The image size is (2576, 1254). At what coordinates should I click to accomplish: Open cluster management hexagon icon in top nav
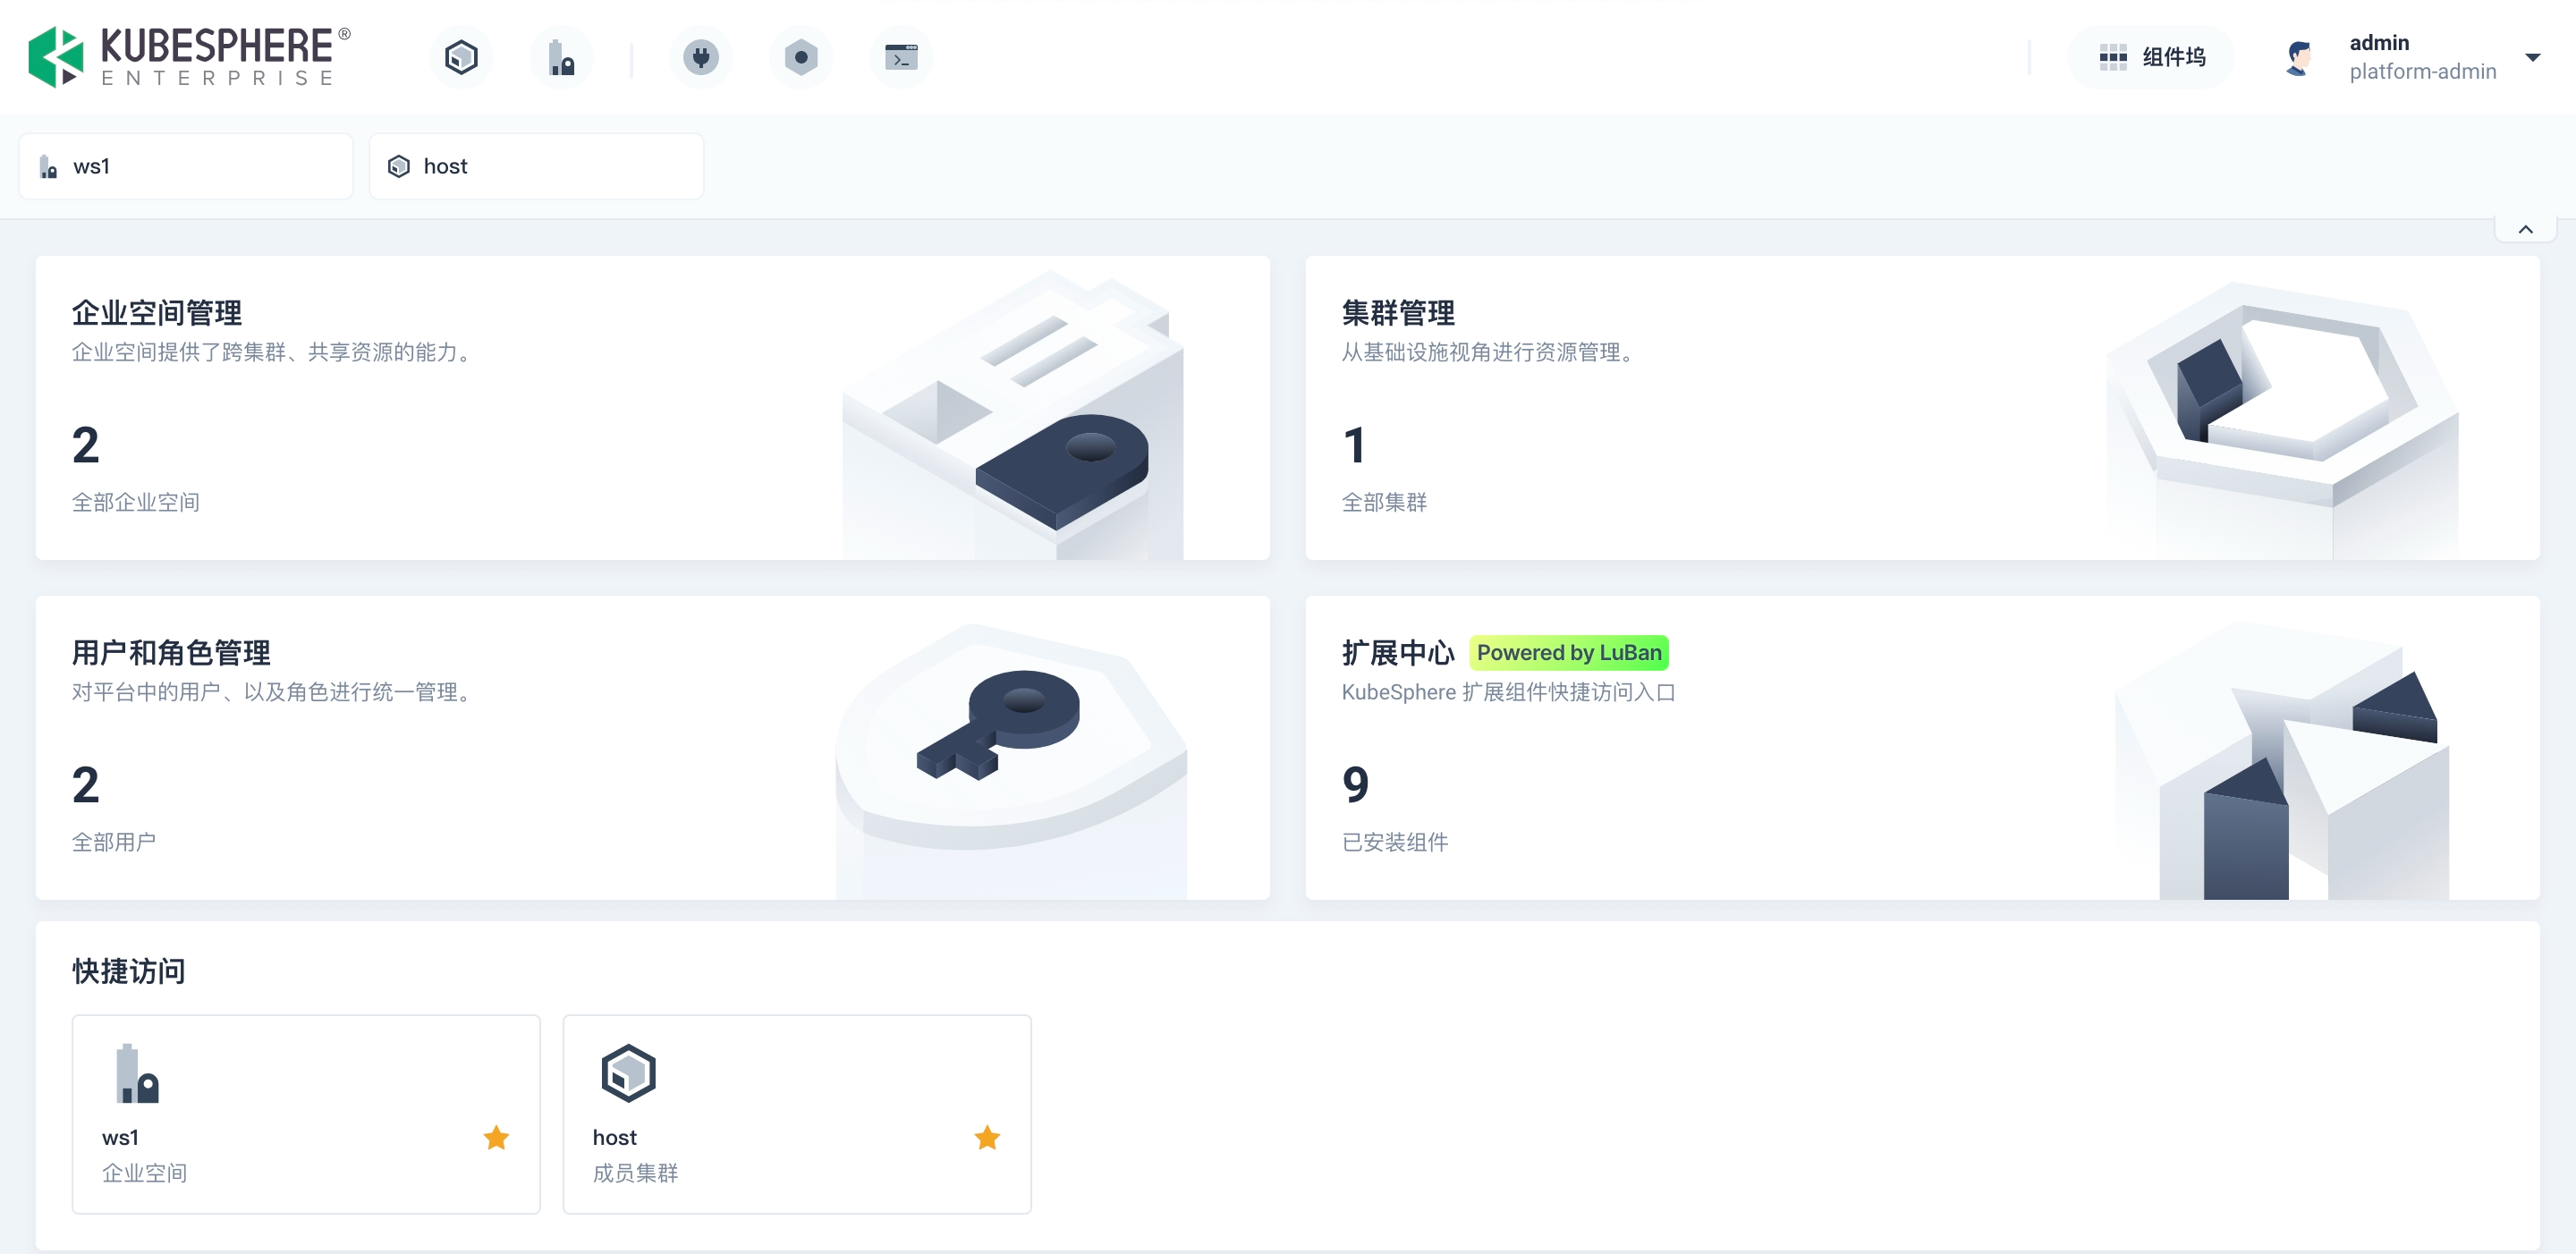(x=461, y=57)
